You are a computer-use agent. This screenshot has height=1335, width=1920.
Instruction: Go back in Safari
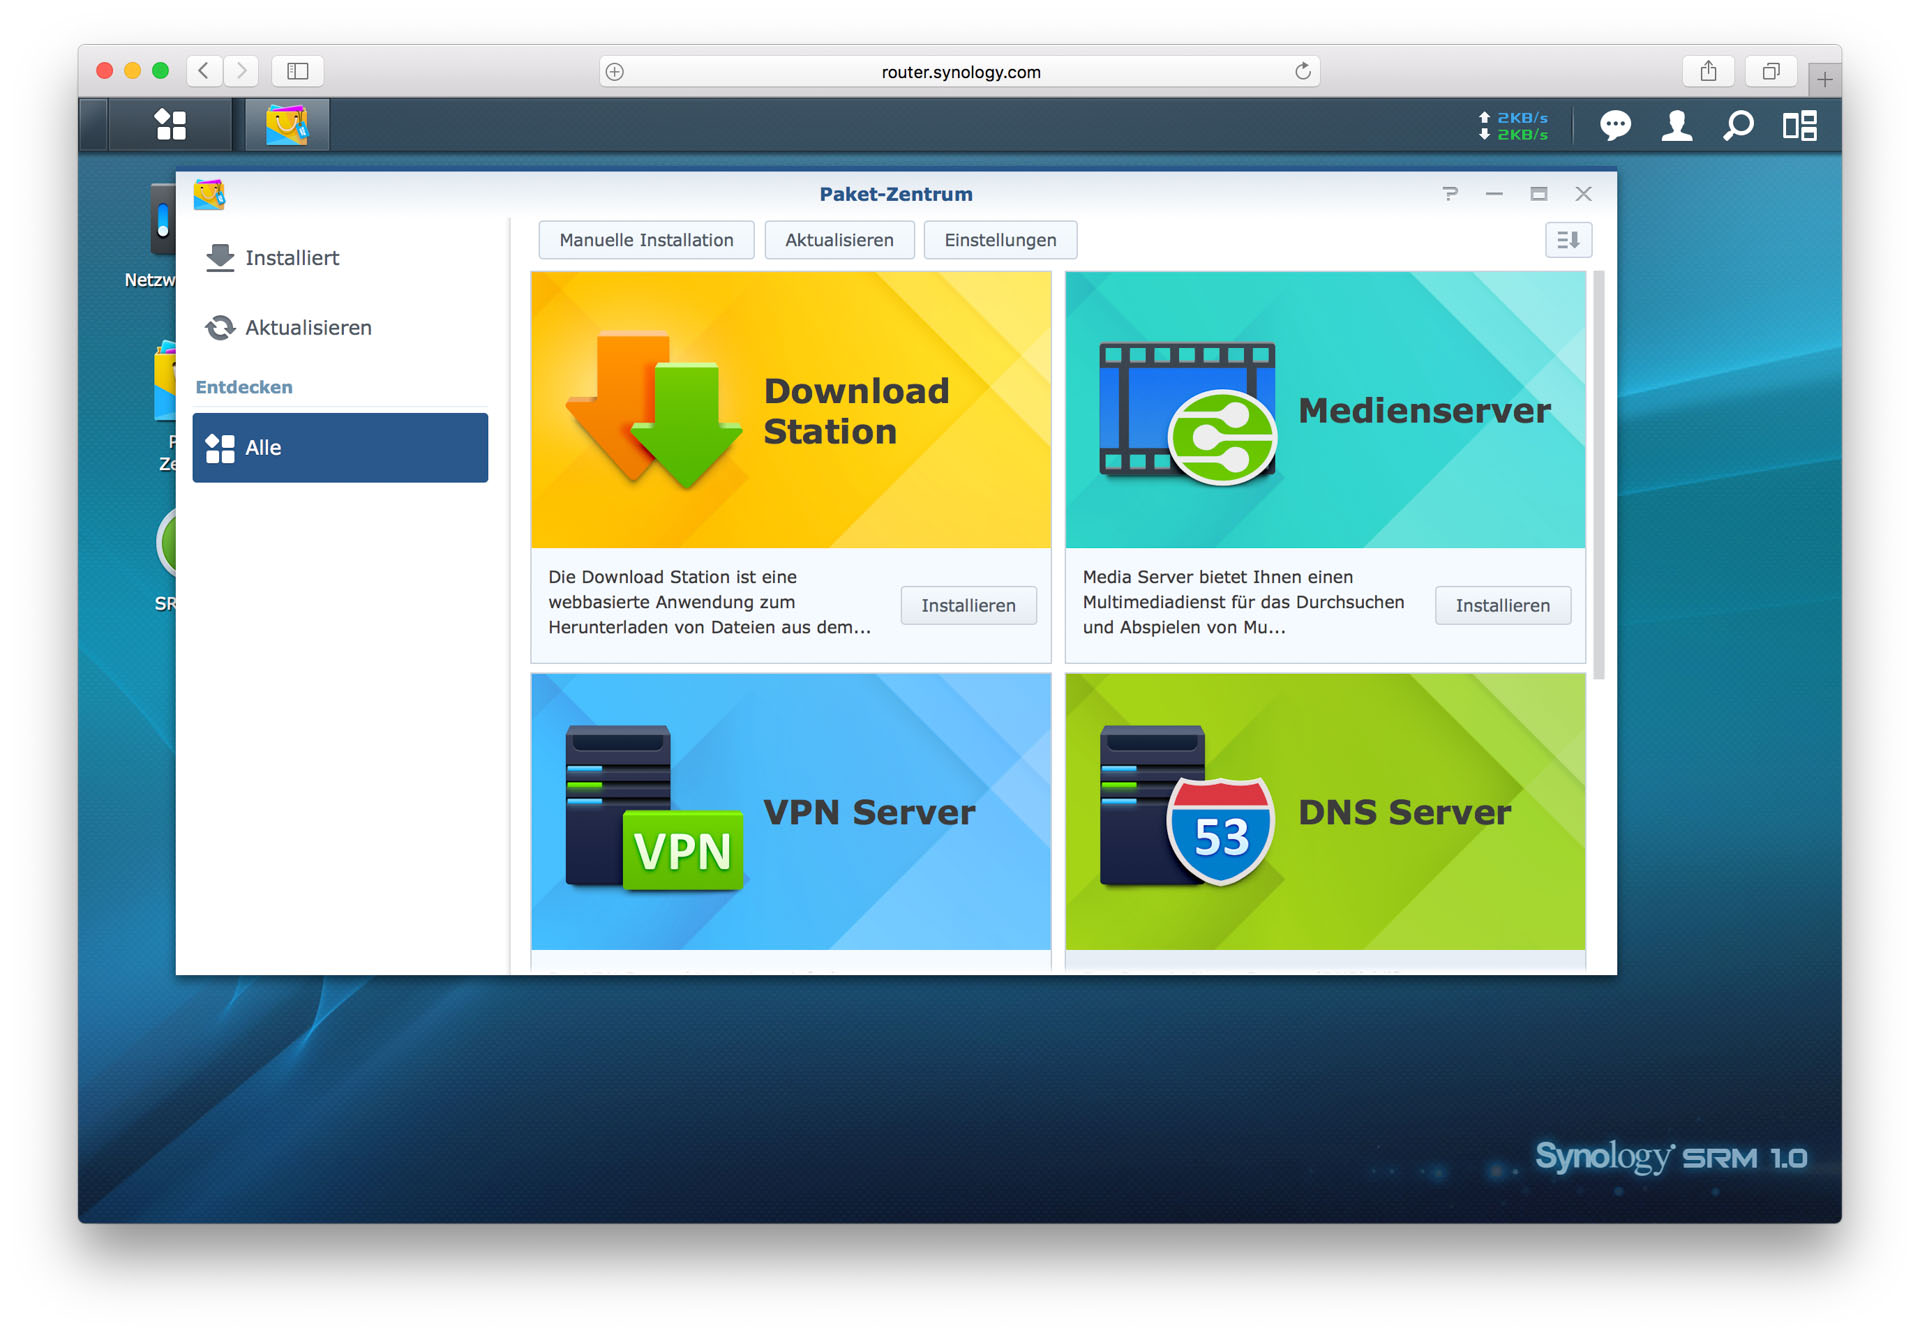(204, 71)
